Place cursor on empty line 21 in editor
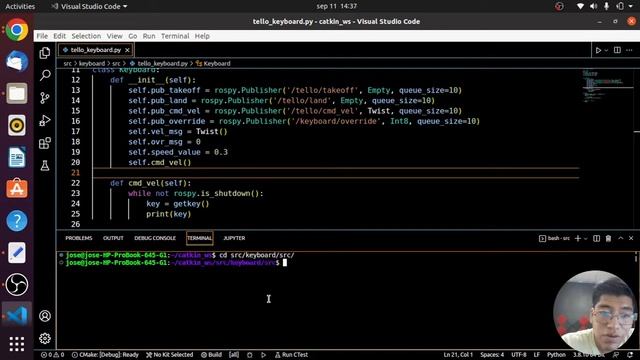 coord(336,173)
